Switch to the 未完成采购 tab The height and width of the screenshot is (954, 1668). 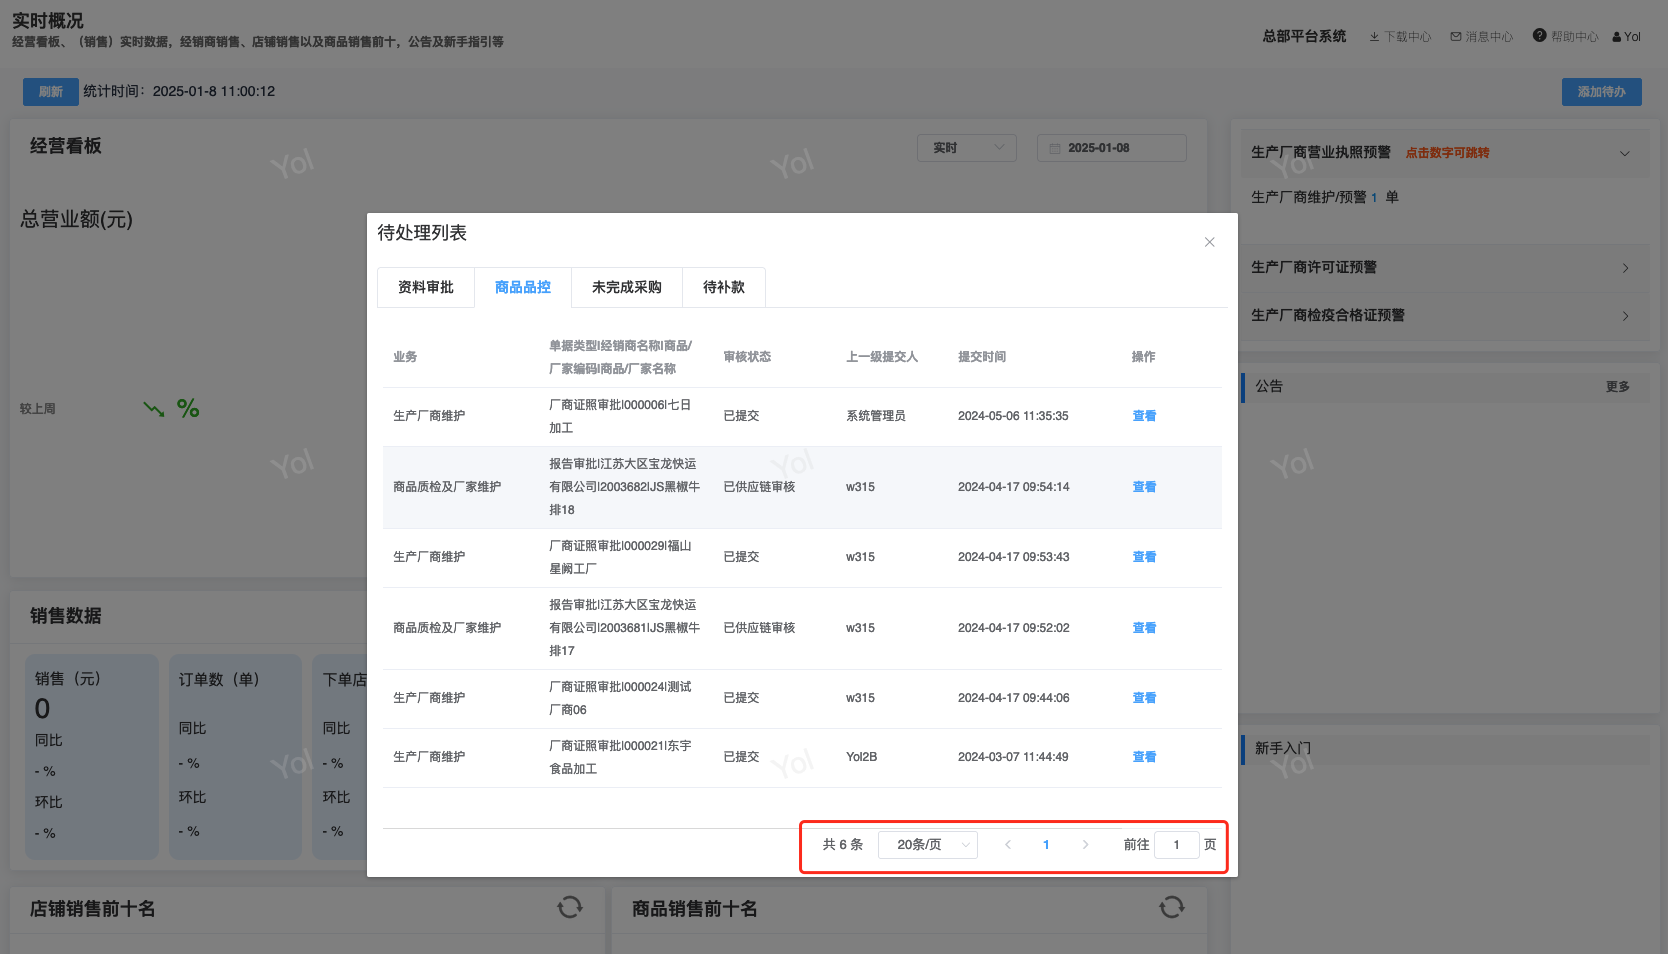(x=626, y=288)
